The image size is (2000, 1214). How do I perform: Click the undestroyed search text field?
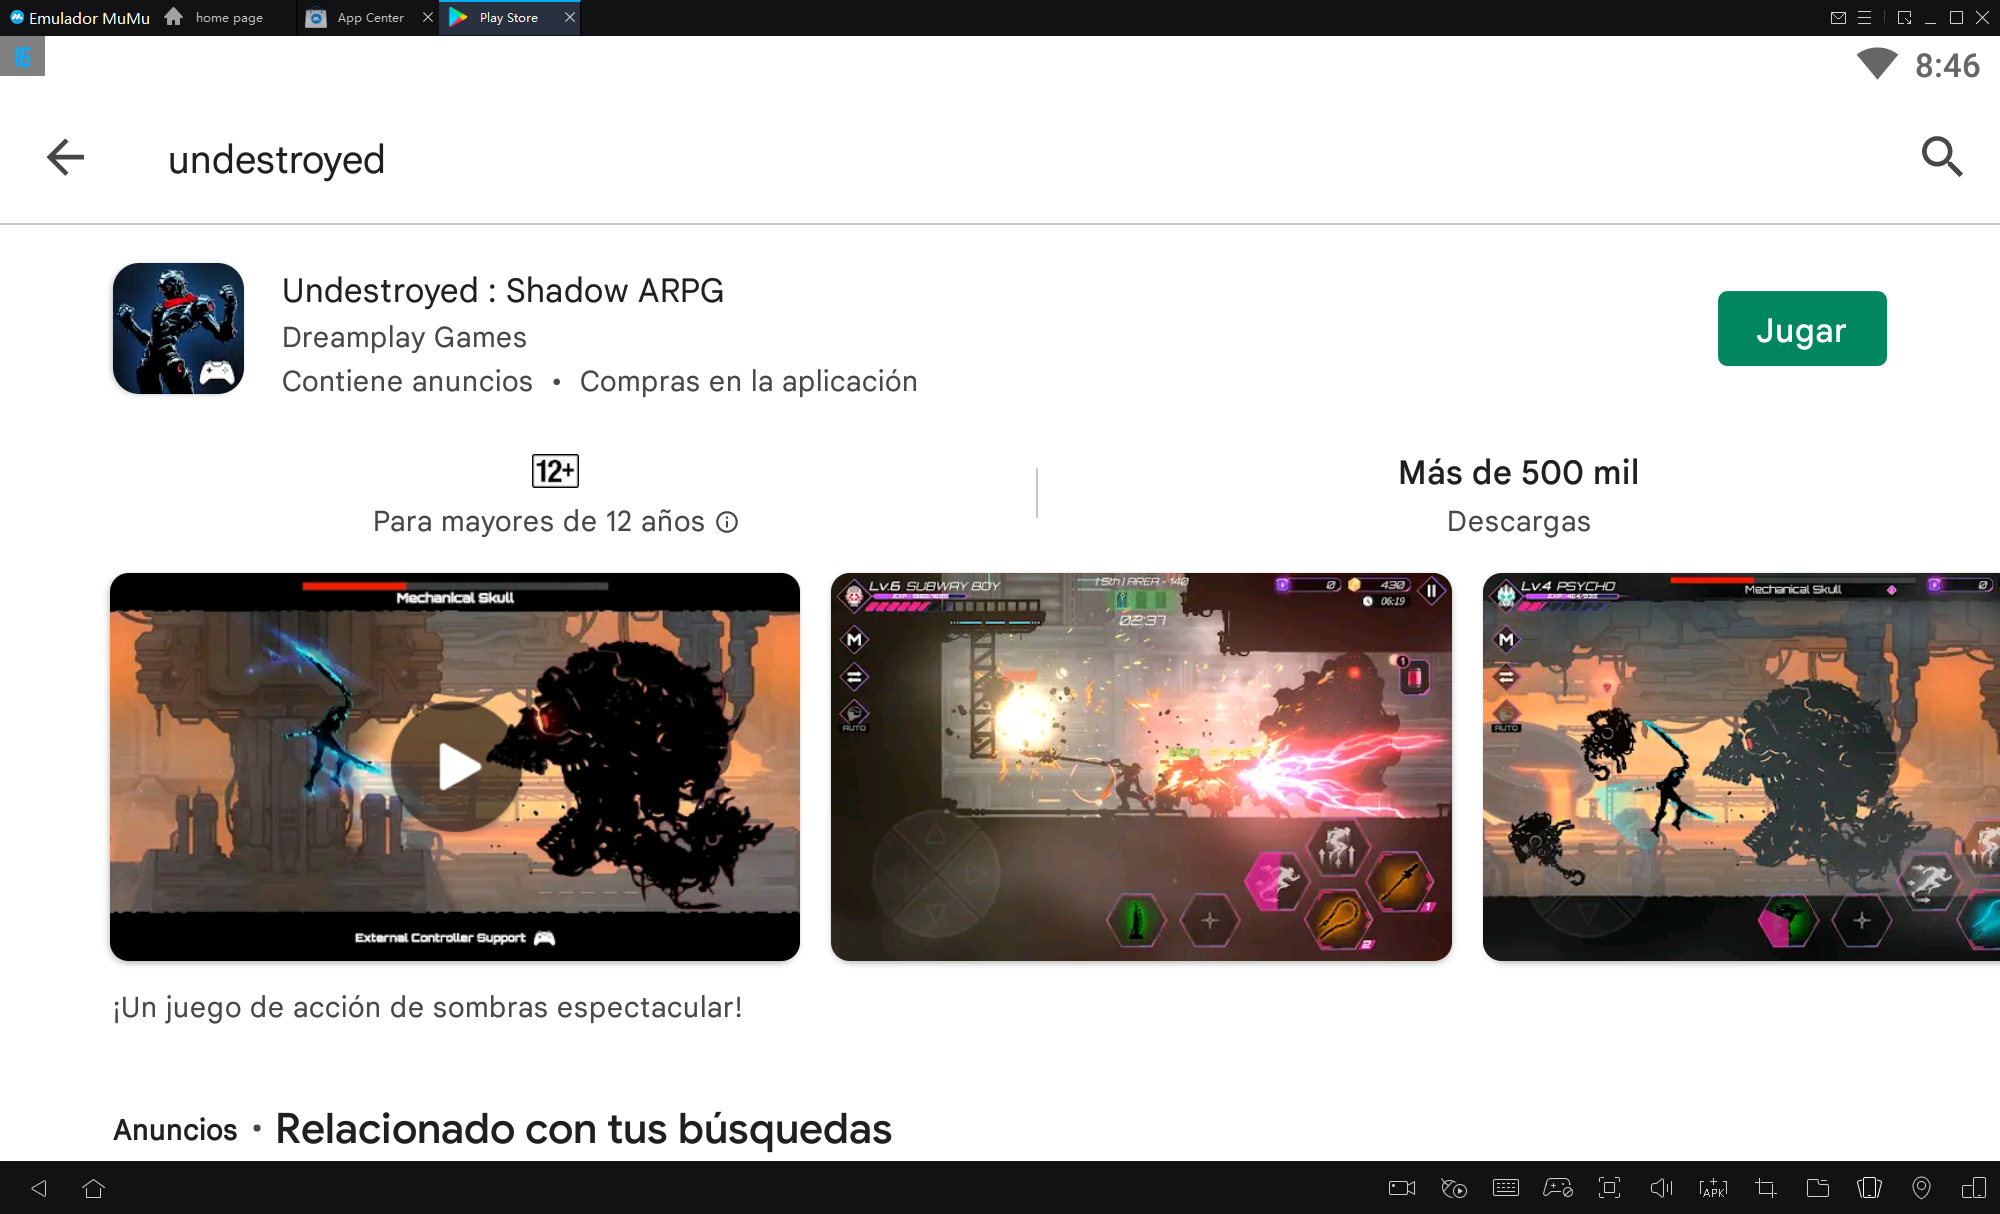[x=277, y=160]
